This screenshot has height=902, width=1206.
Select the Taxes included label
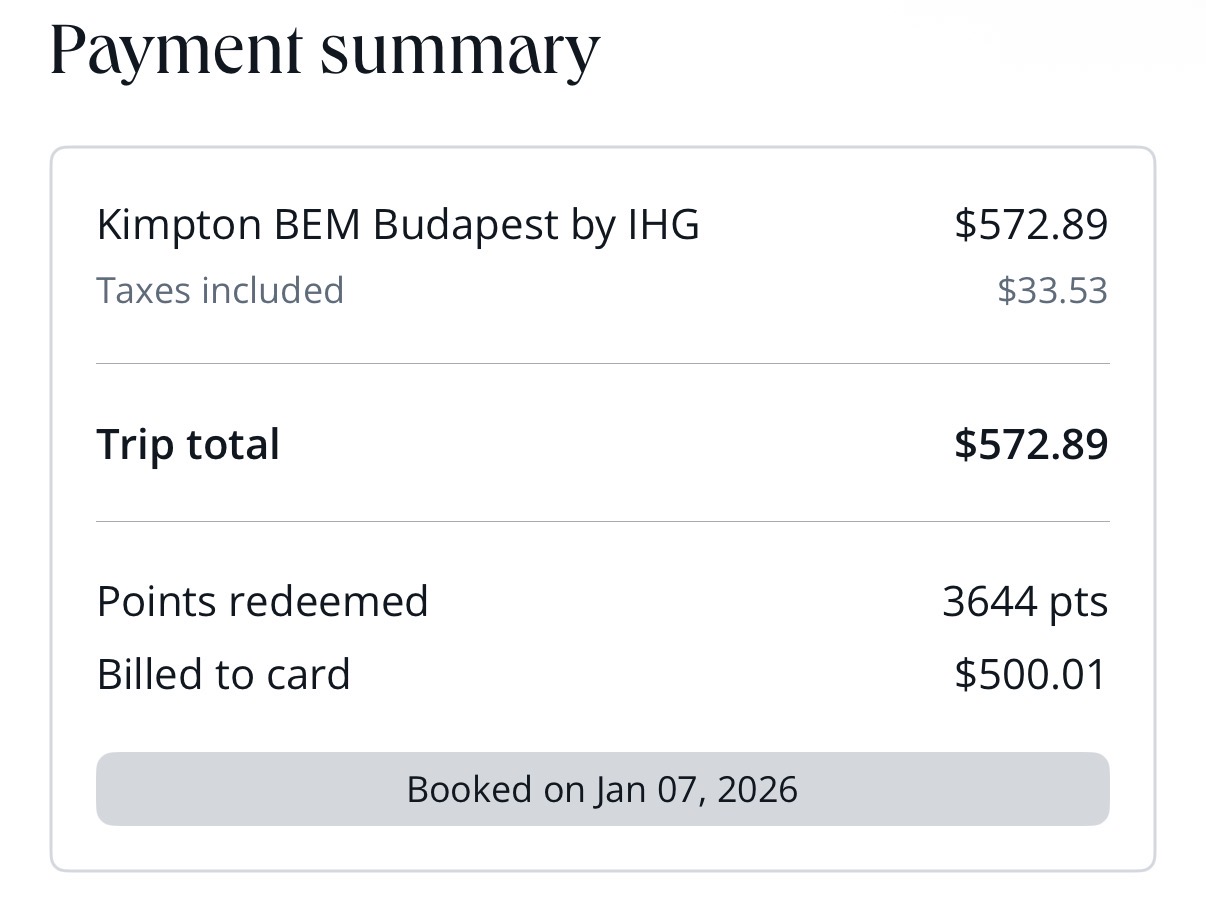(220, 290)
